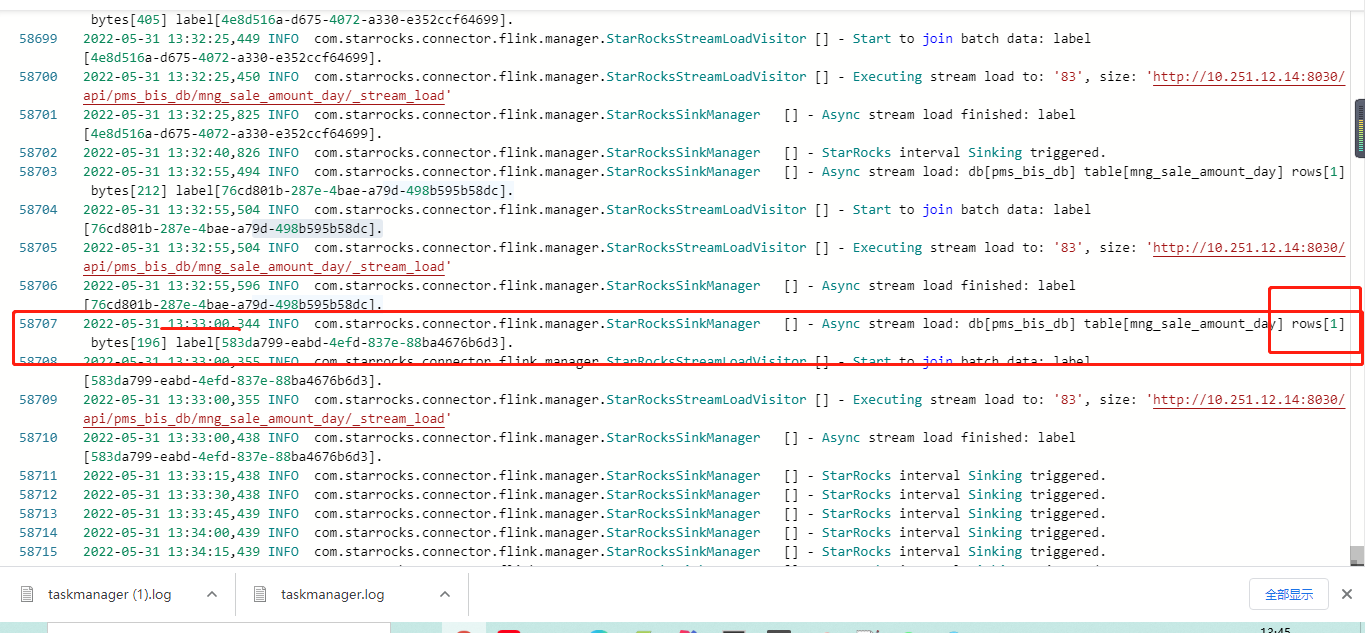This screenshot has width=1365, height=633.
Task: Click line number 58707
Action: 38,323
